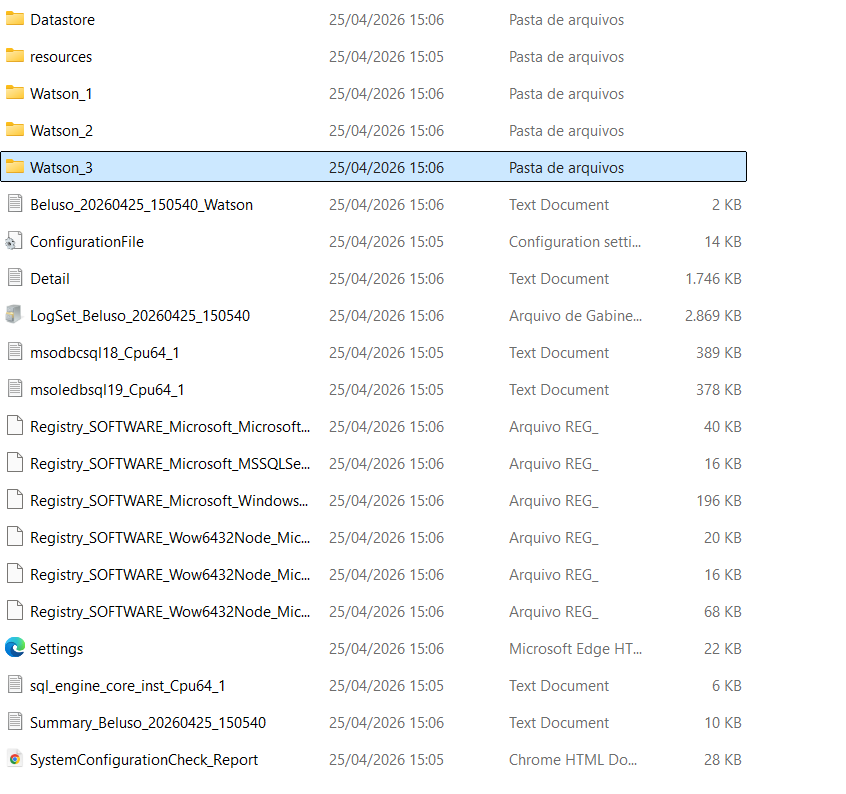Image resolution: width=846 pixels, height=794 pixels.
Task: Click the highlighted Watson_3 folder icon
Action: tap(15, 167)
